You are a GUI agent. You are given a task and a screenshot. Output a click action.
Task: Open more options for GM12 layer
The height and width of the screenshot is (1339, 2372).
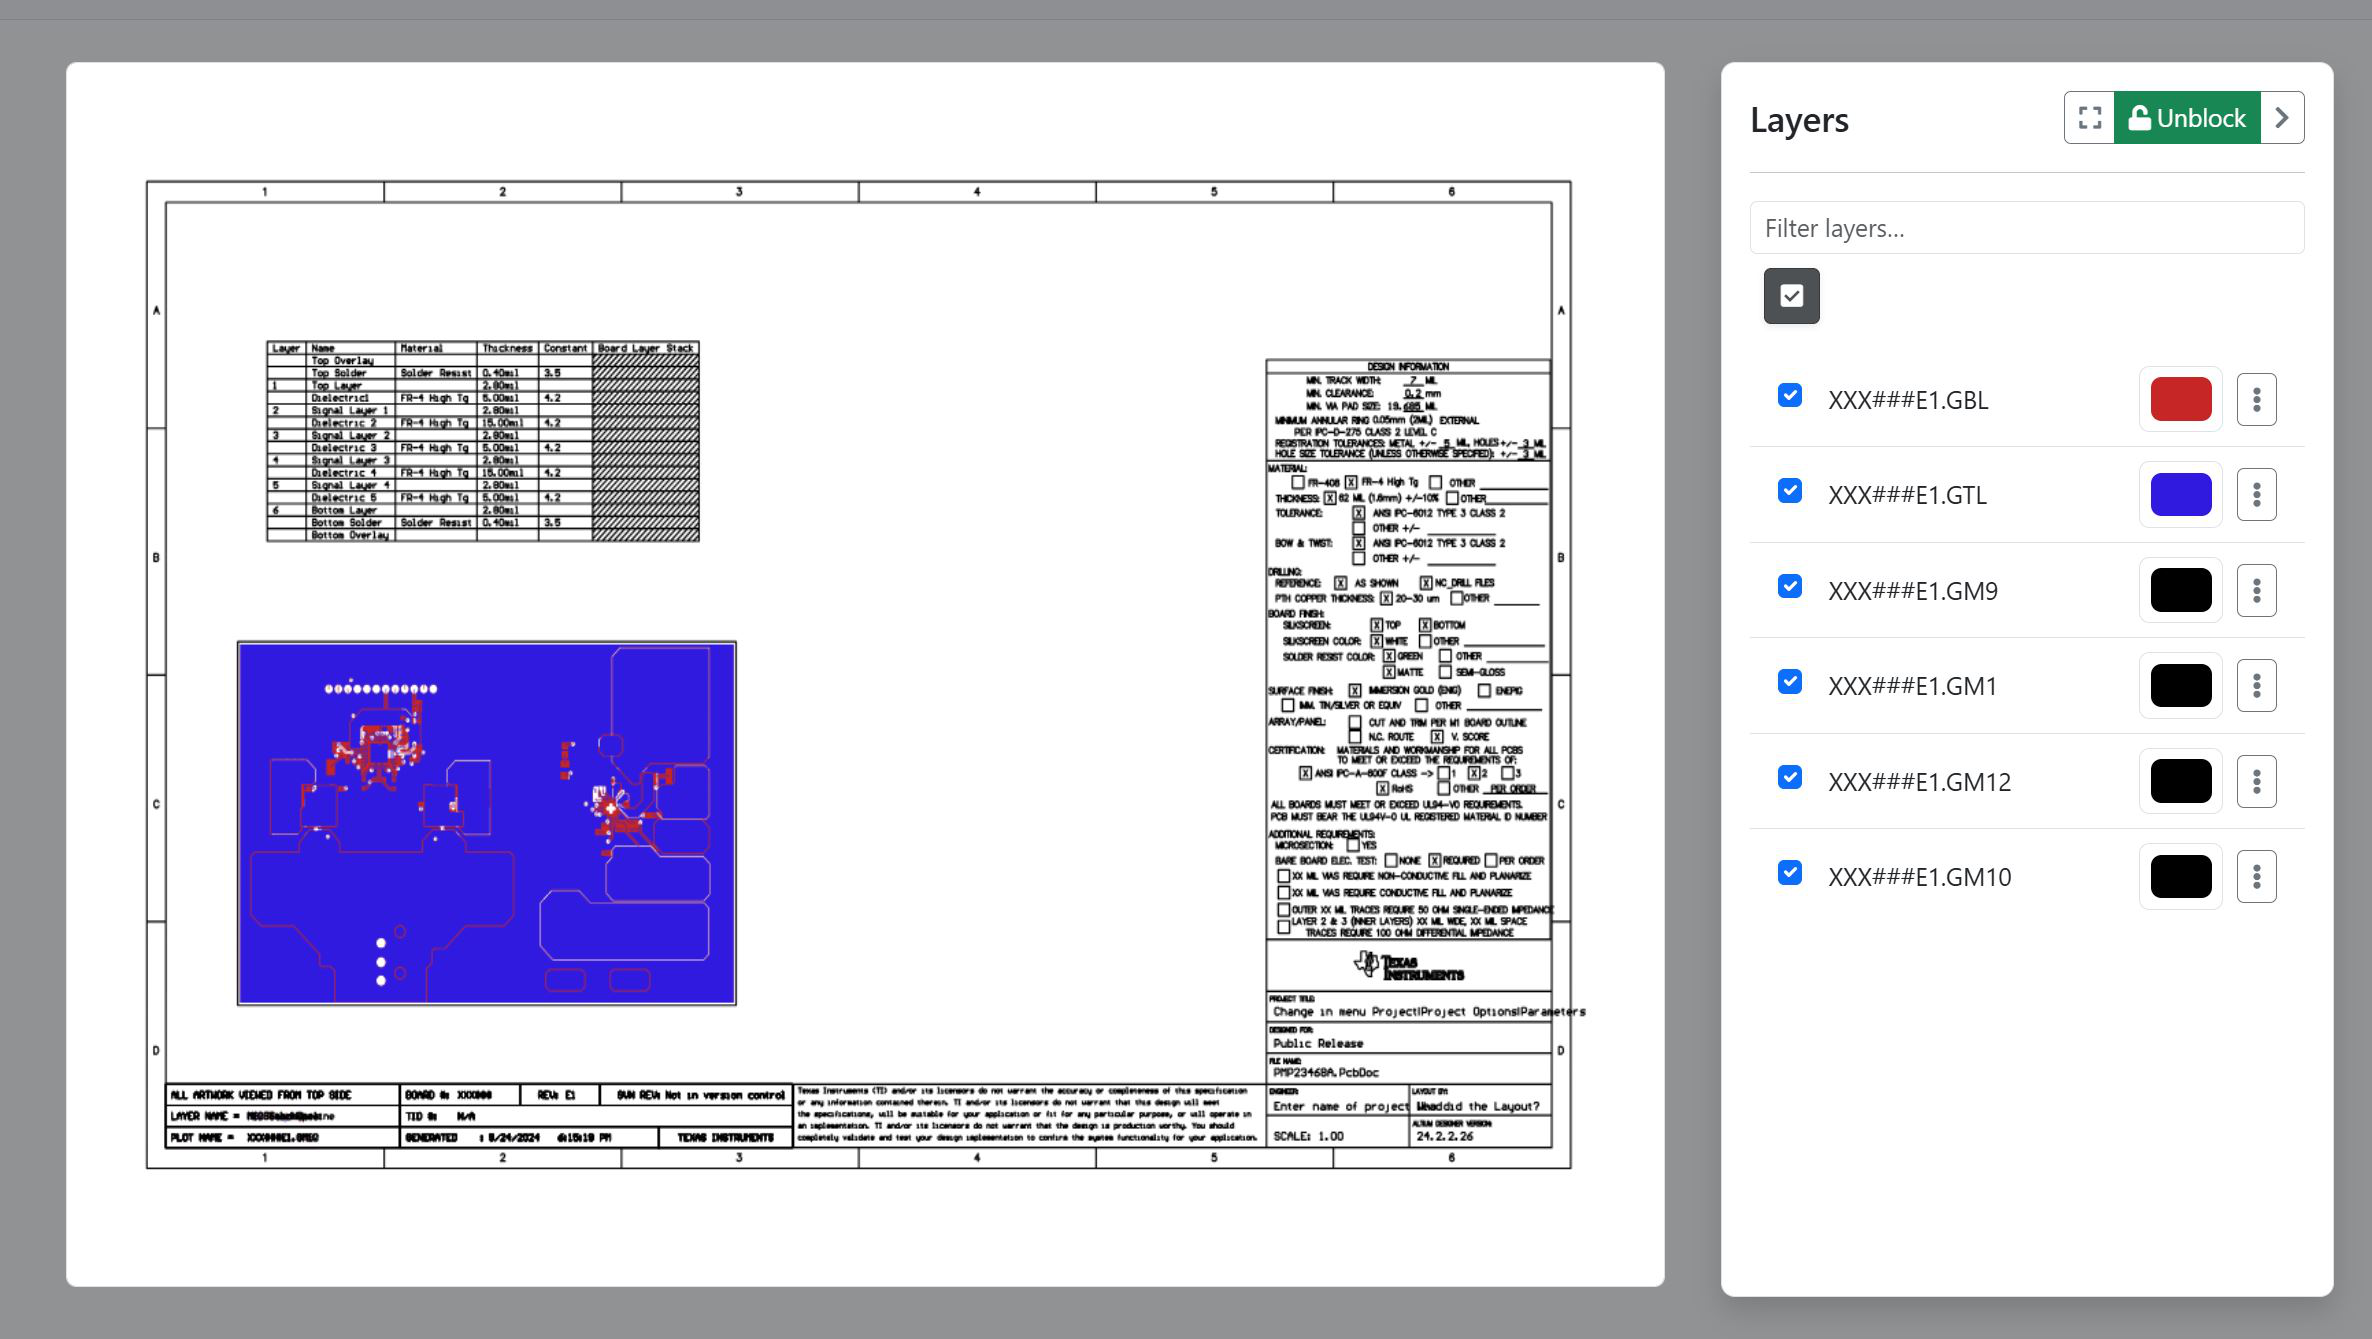click(2256, 781)
